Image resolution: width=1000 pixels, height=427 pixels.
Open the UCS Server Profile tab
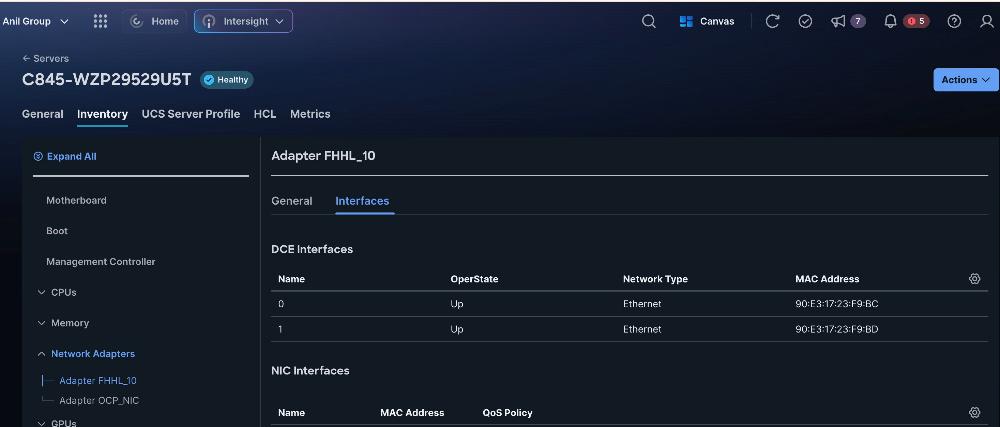pos(191,114)
